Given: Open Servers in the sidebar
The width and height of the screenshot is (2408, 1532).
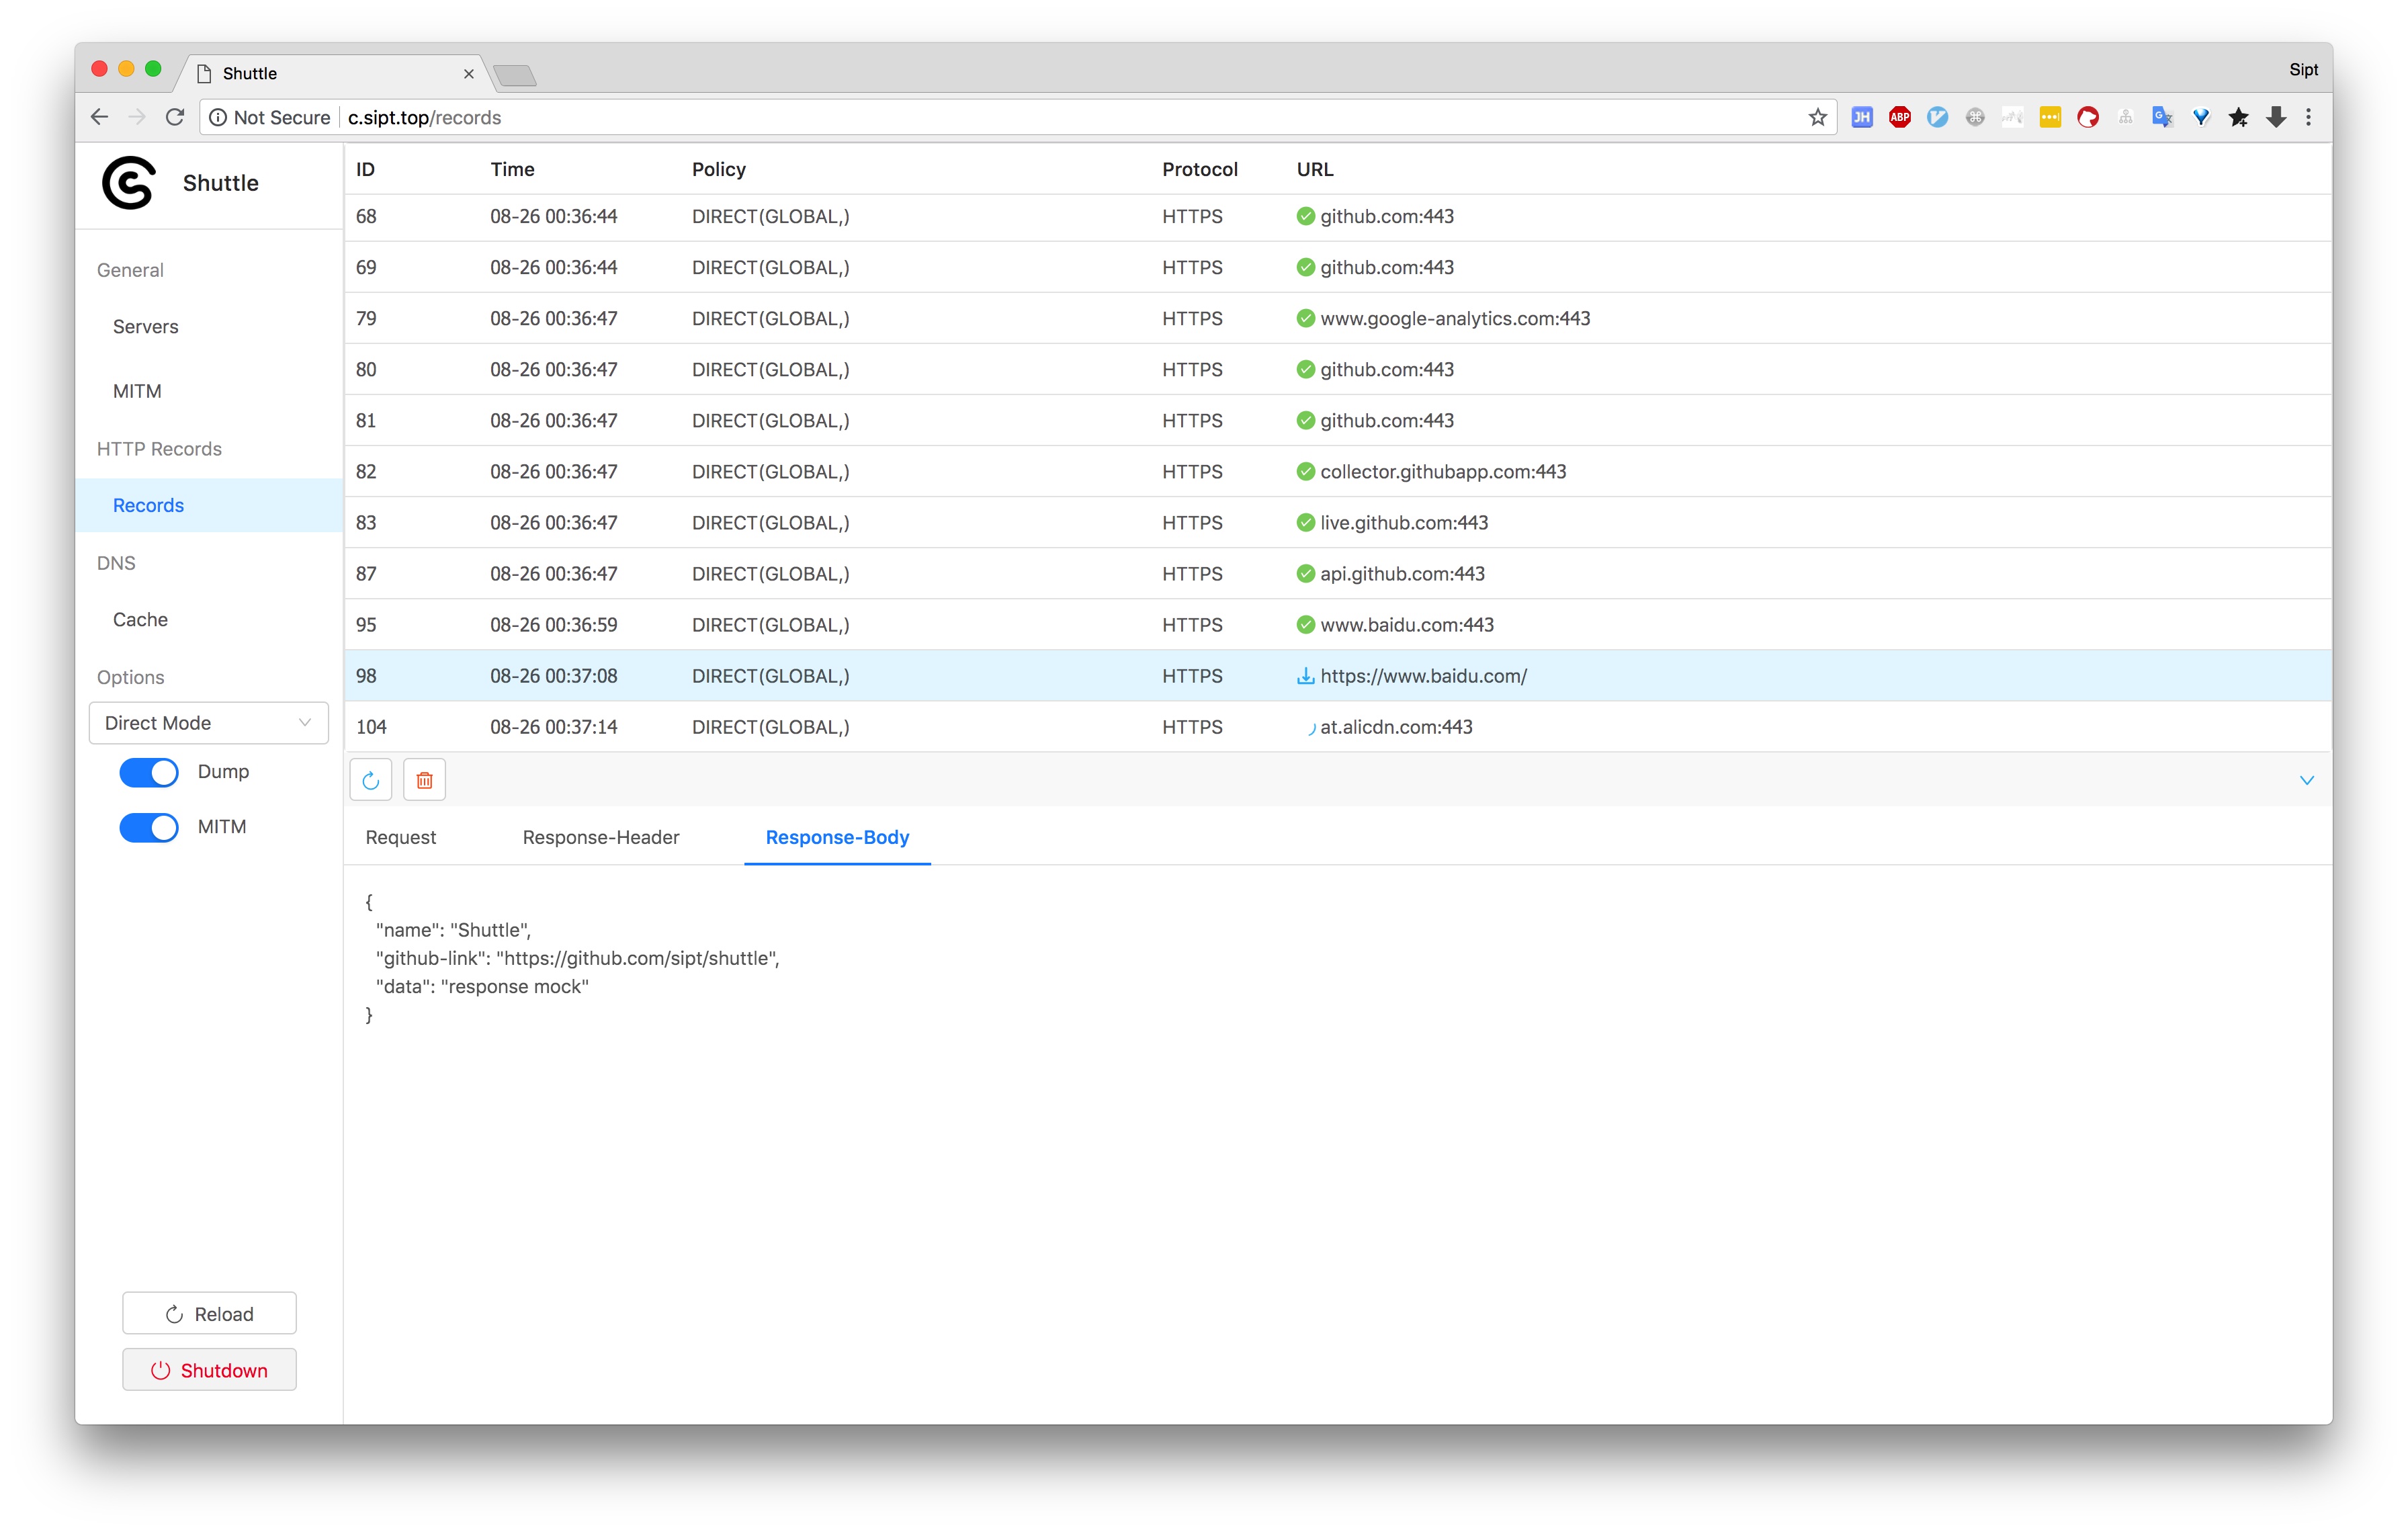Looking at the screenshot, I should (x=146, y=327).
